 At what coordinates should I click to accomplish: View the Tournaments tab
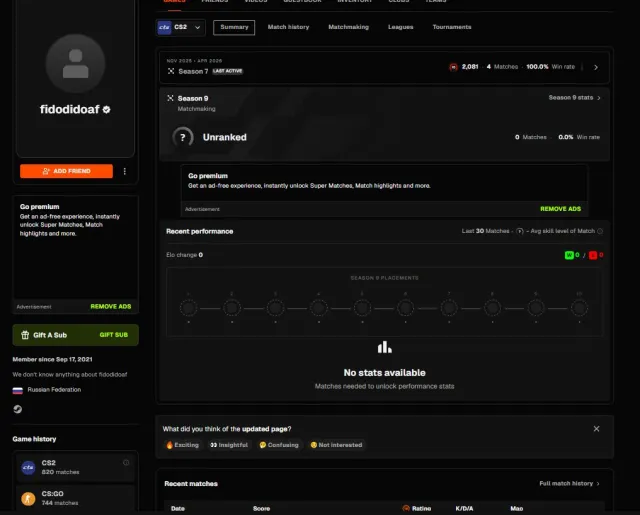[x=452, y=27]
